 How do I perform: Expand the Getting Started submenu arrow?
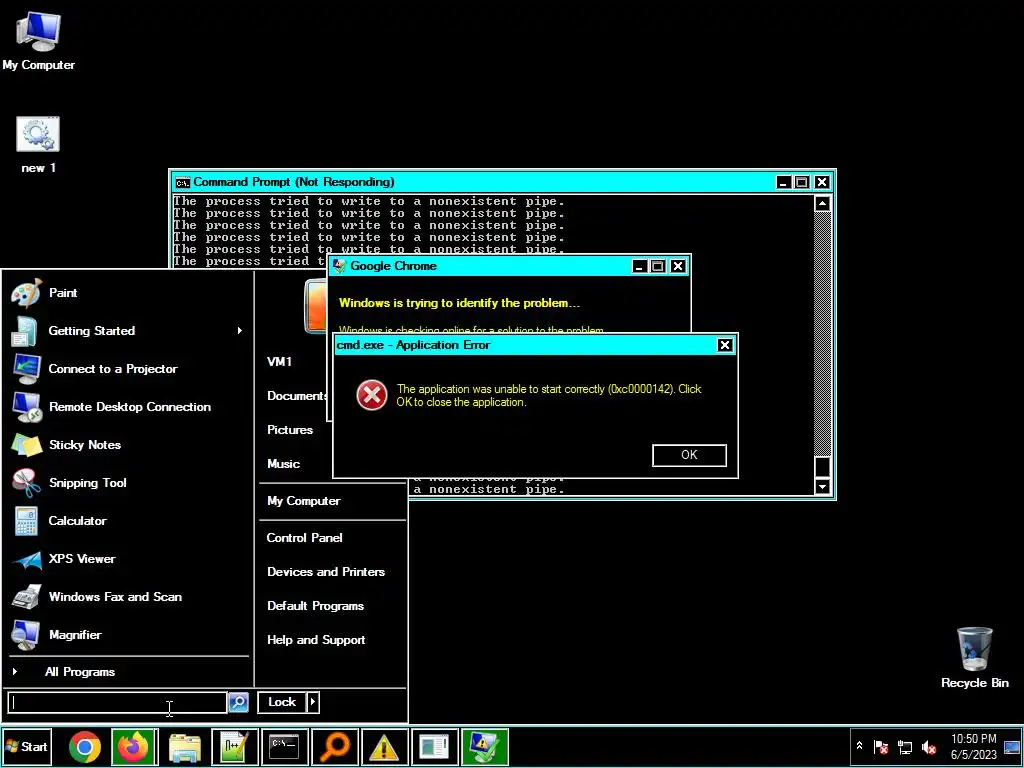pyautogui.click(x=240, y=331)
